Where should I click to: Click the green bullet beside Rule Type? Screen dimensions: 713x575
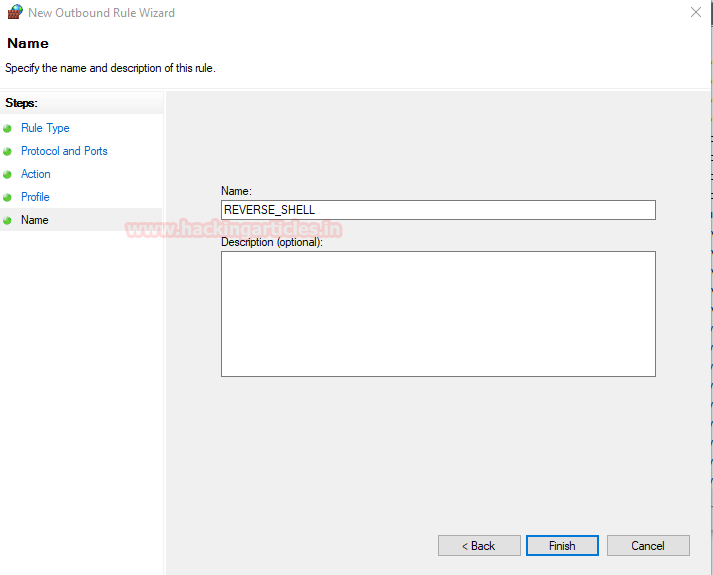7,129
